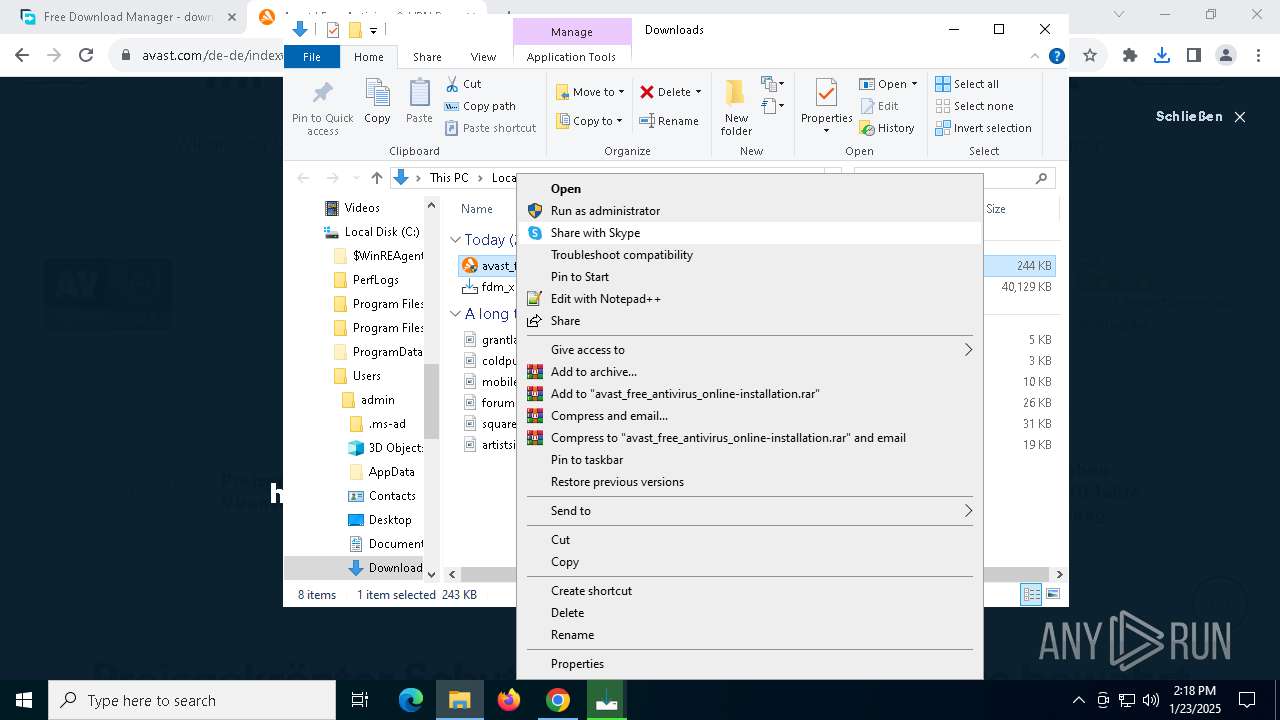The image size is (1280, 720).
Task: Click the Up arrow navigation button
Action: pos(376,178)
